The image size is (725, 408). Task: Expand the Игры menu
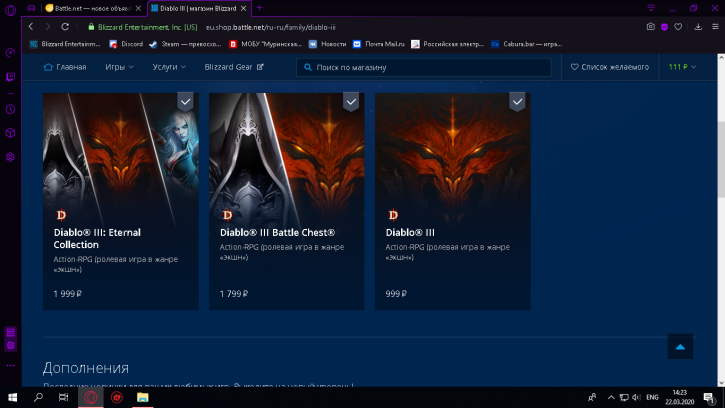pos(119,67)
